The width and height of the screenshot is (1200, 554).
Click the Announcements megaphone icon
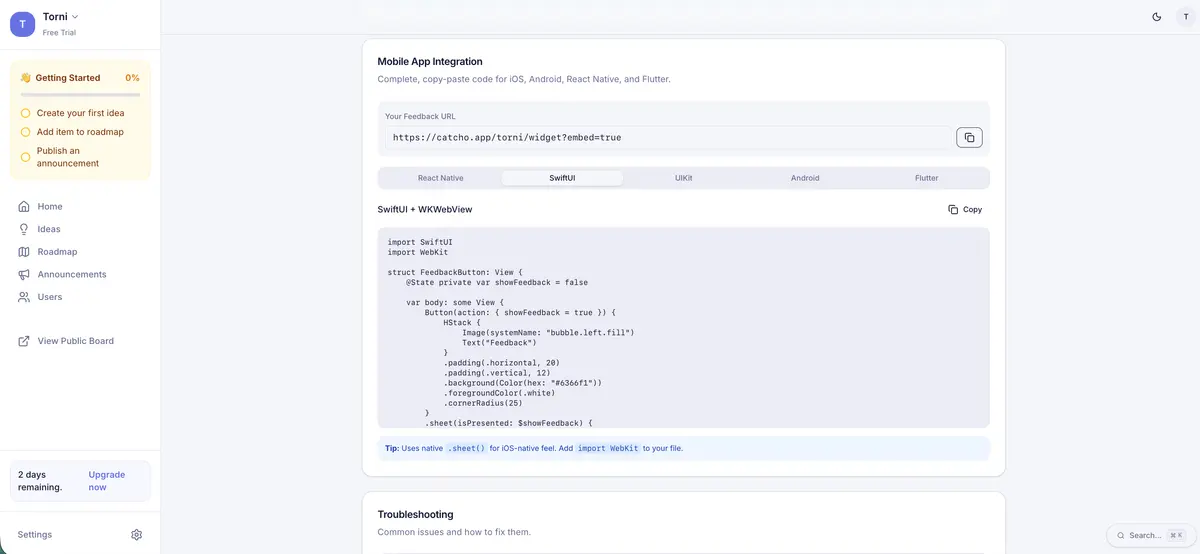pyautogui.click(x=24, y=274)
